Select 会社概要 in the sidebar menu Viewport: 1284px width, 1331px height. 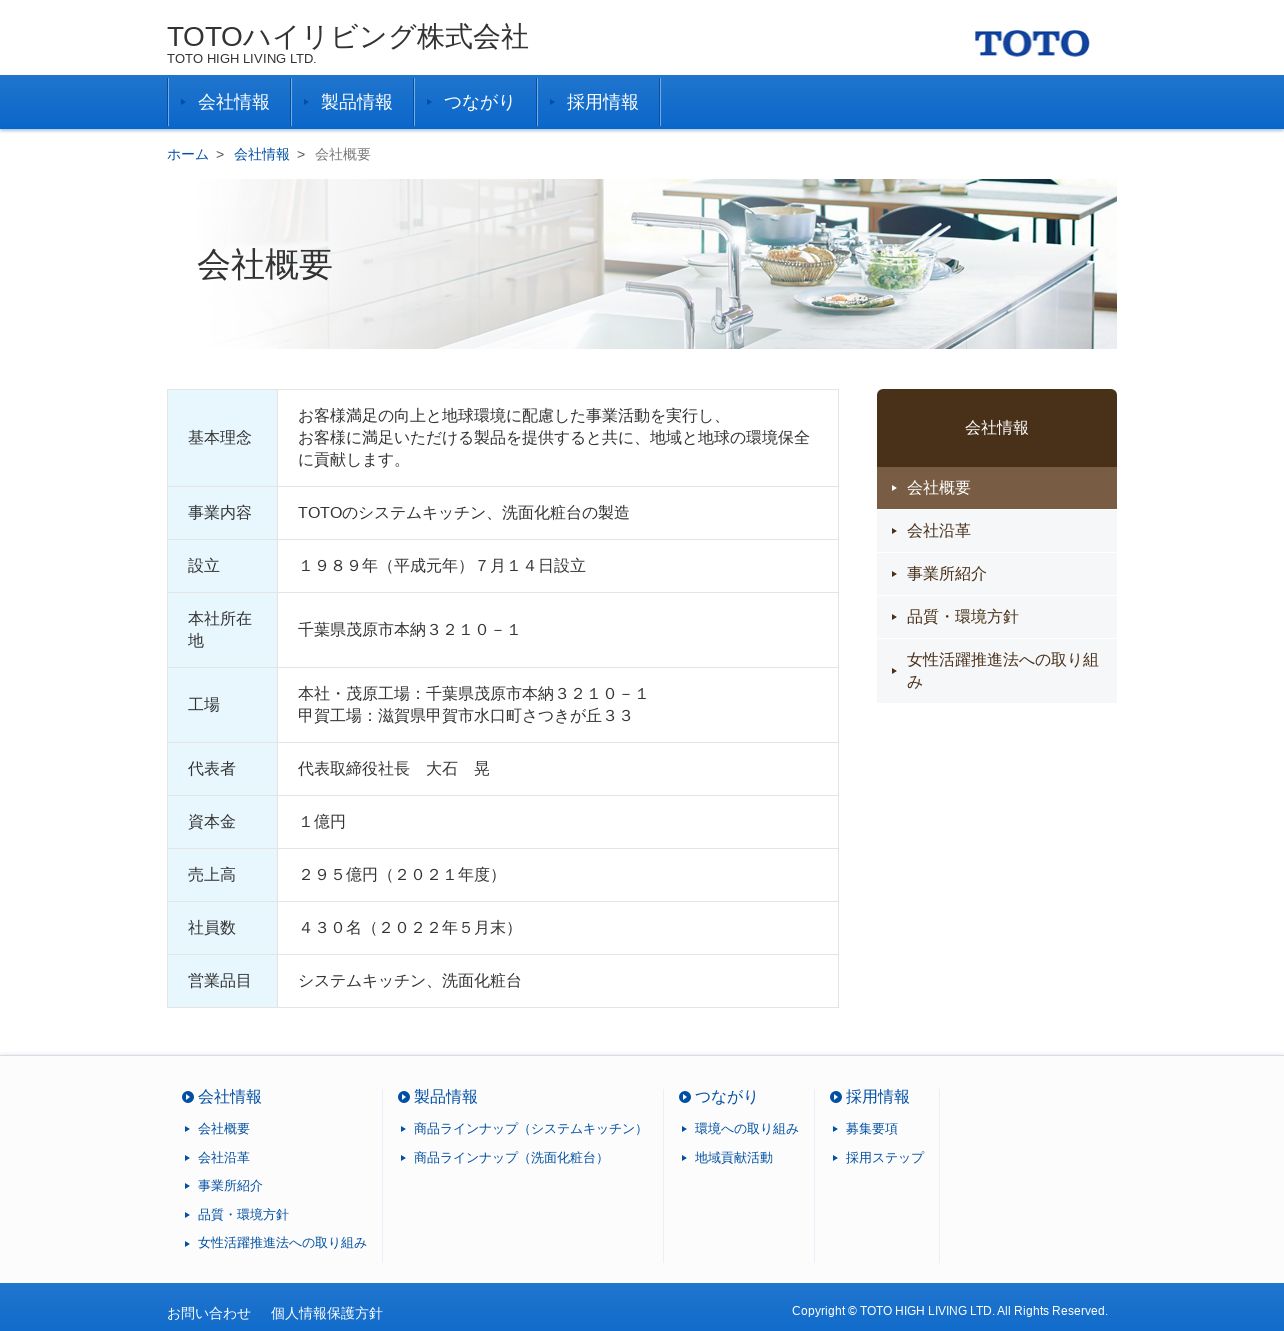(997, 488)
